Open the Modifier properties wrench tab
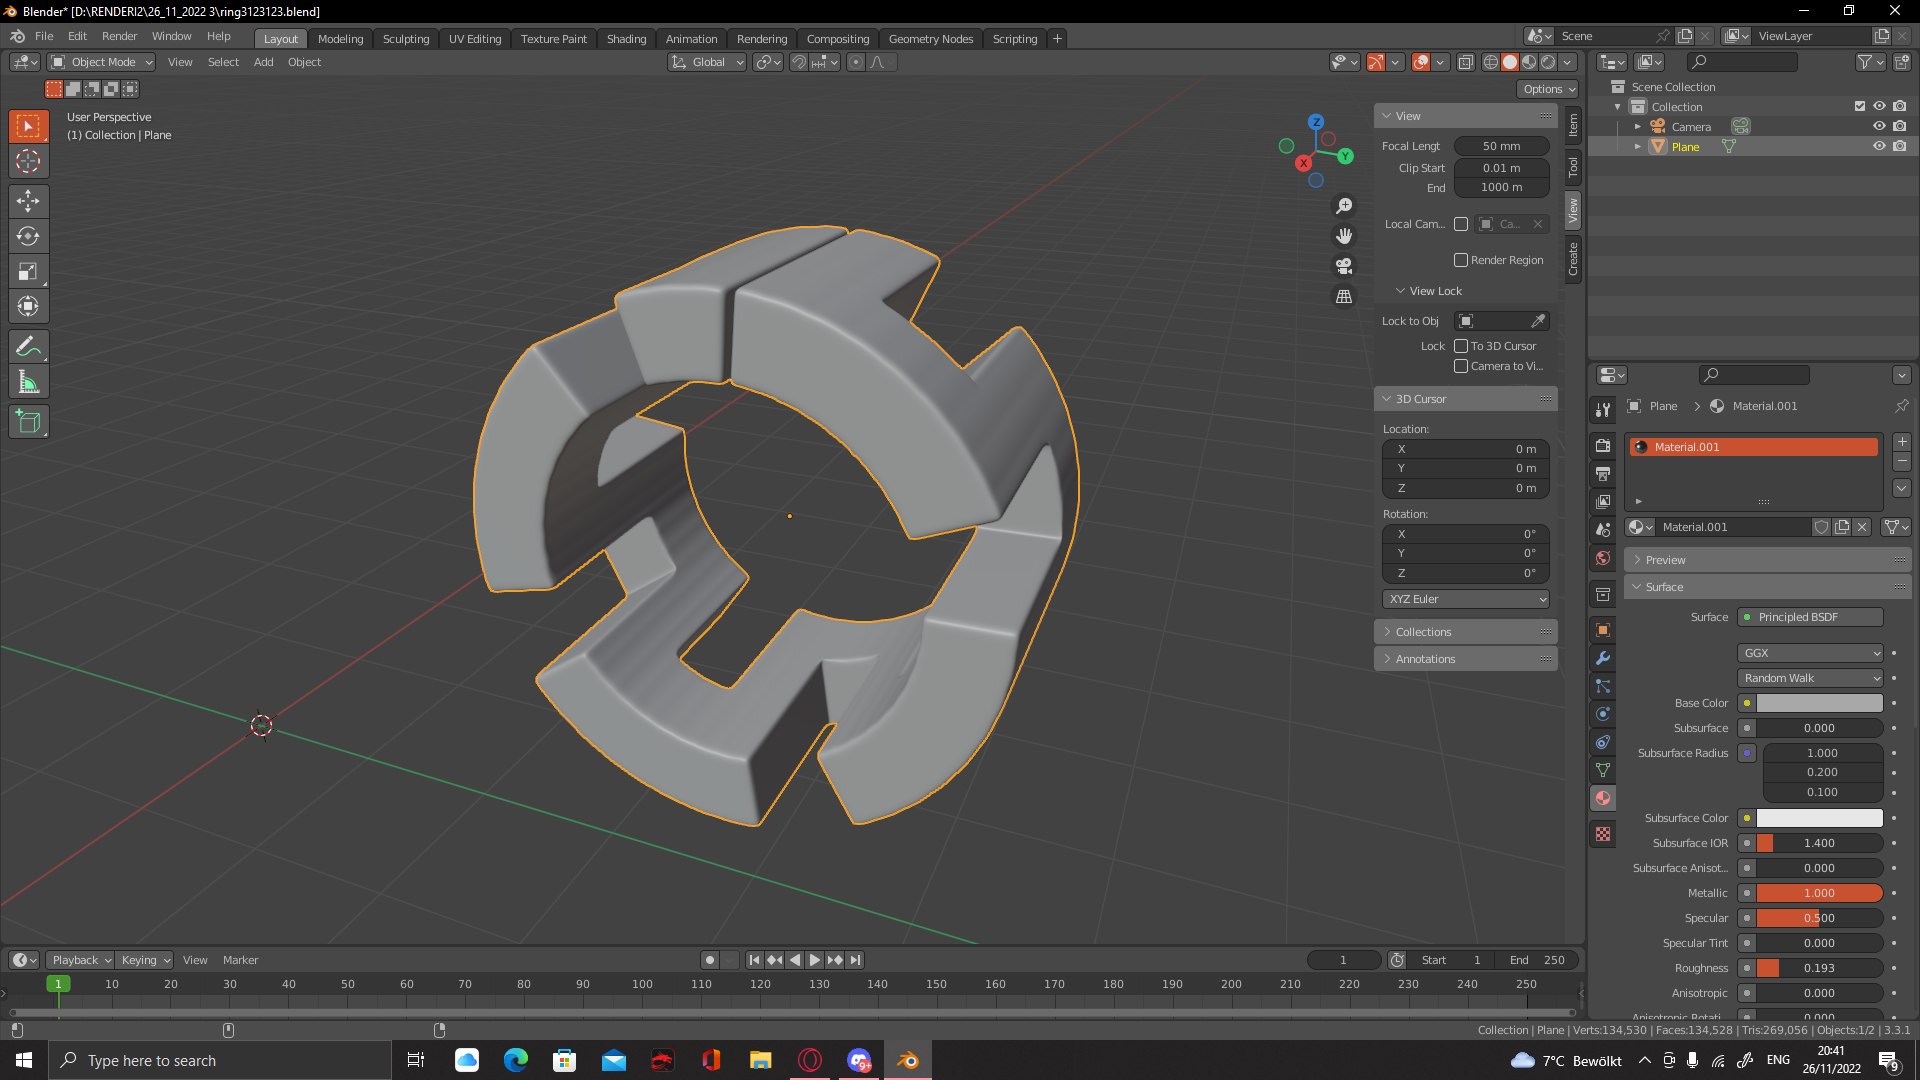 [1603, 658]
